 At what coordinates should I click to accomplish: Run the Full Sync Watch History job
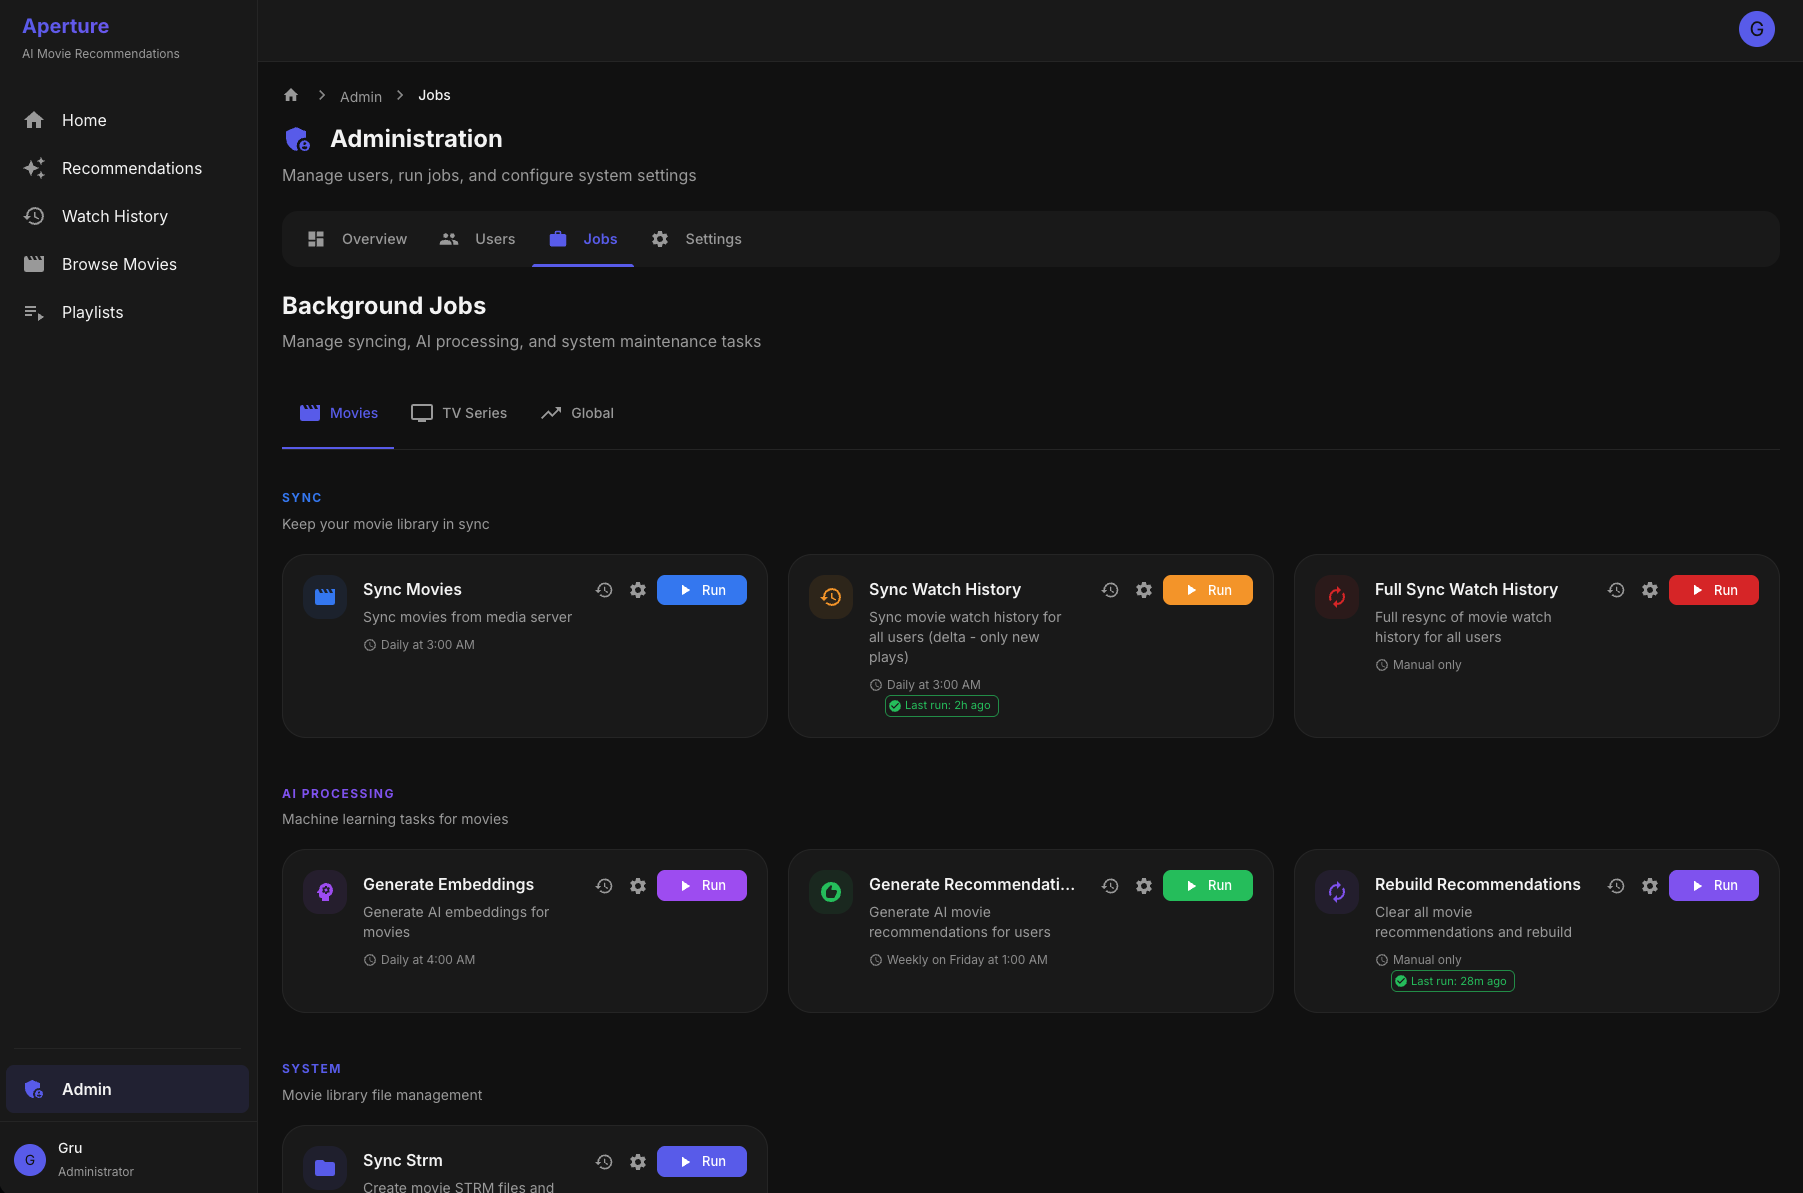point(1714,590)
